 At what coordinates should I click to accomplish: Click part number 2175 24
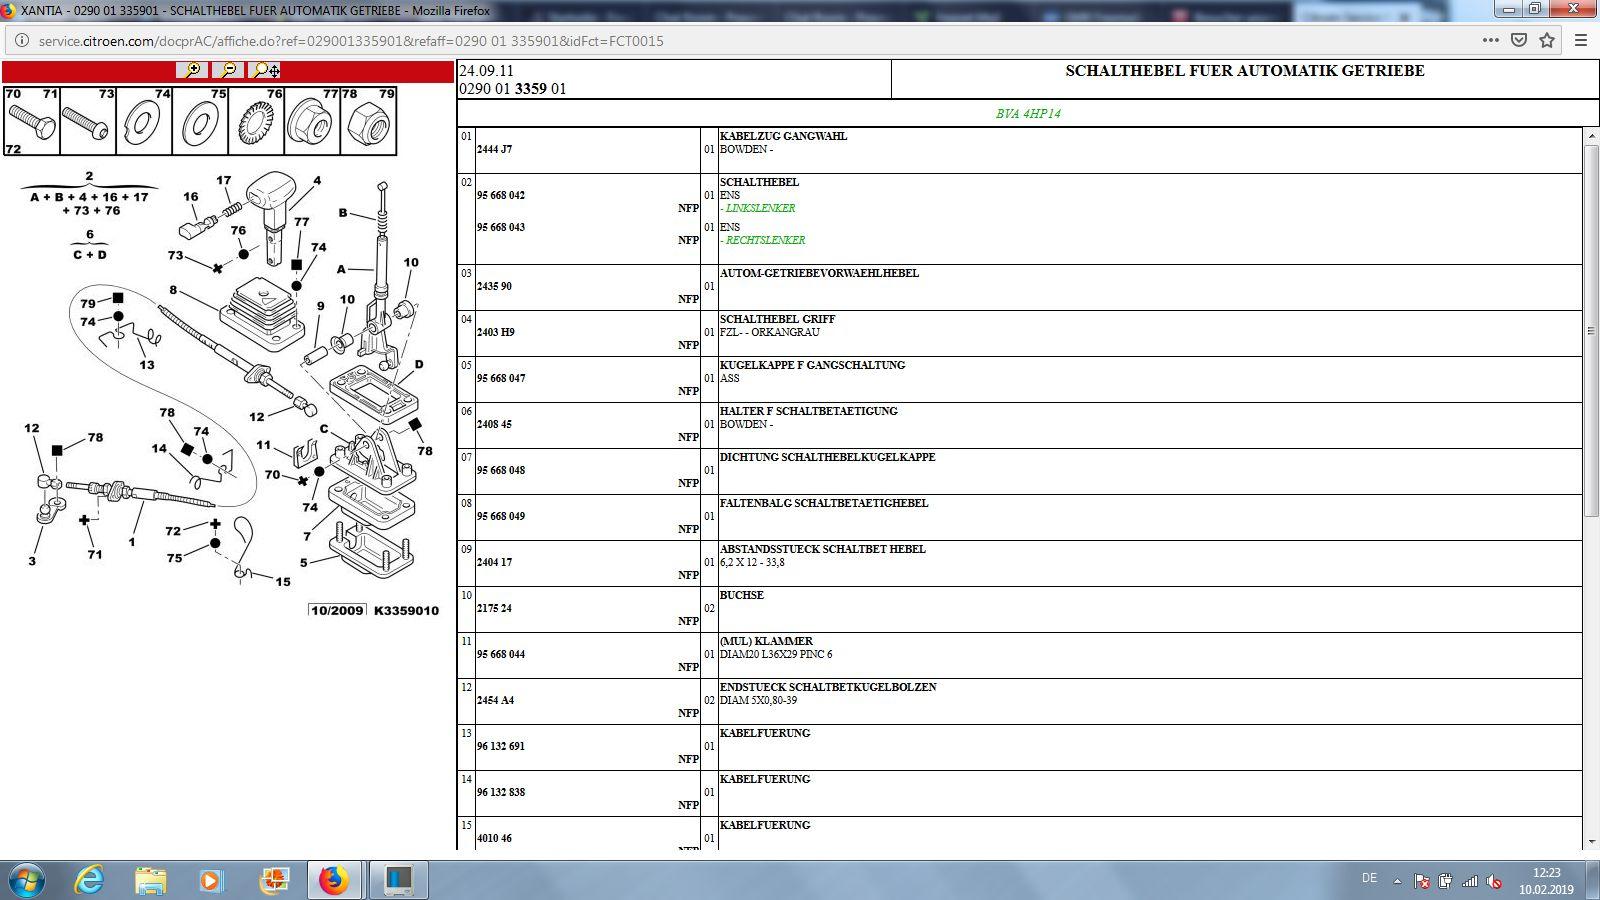pyautogui.click(x=494, y=608)
